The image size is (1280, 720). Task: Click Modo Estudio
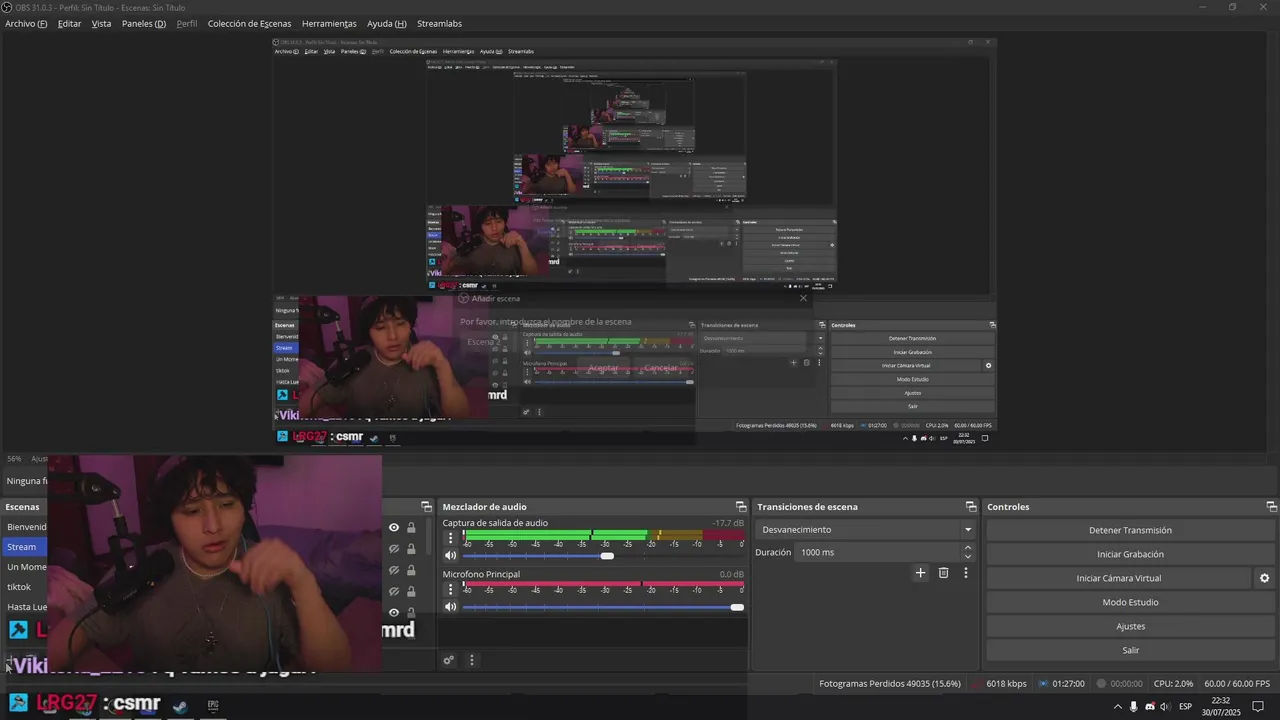tap(1130, 602)
